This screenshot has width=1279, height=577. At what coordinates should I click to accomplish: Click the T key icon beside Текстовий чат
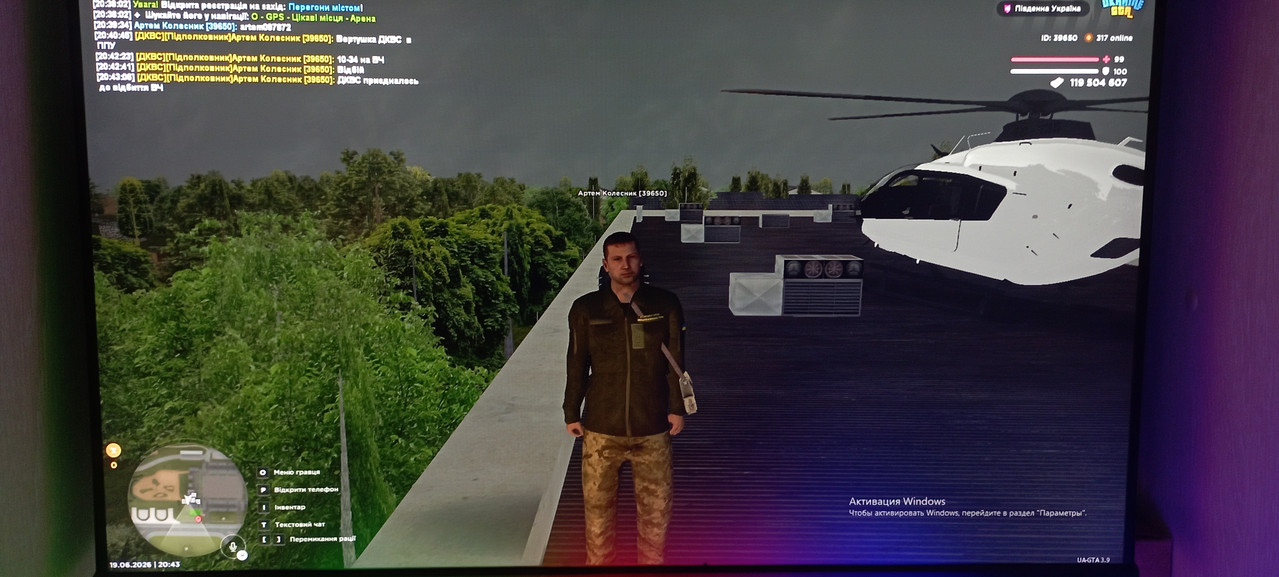coord(264,524)
